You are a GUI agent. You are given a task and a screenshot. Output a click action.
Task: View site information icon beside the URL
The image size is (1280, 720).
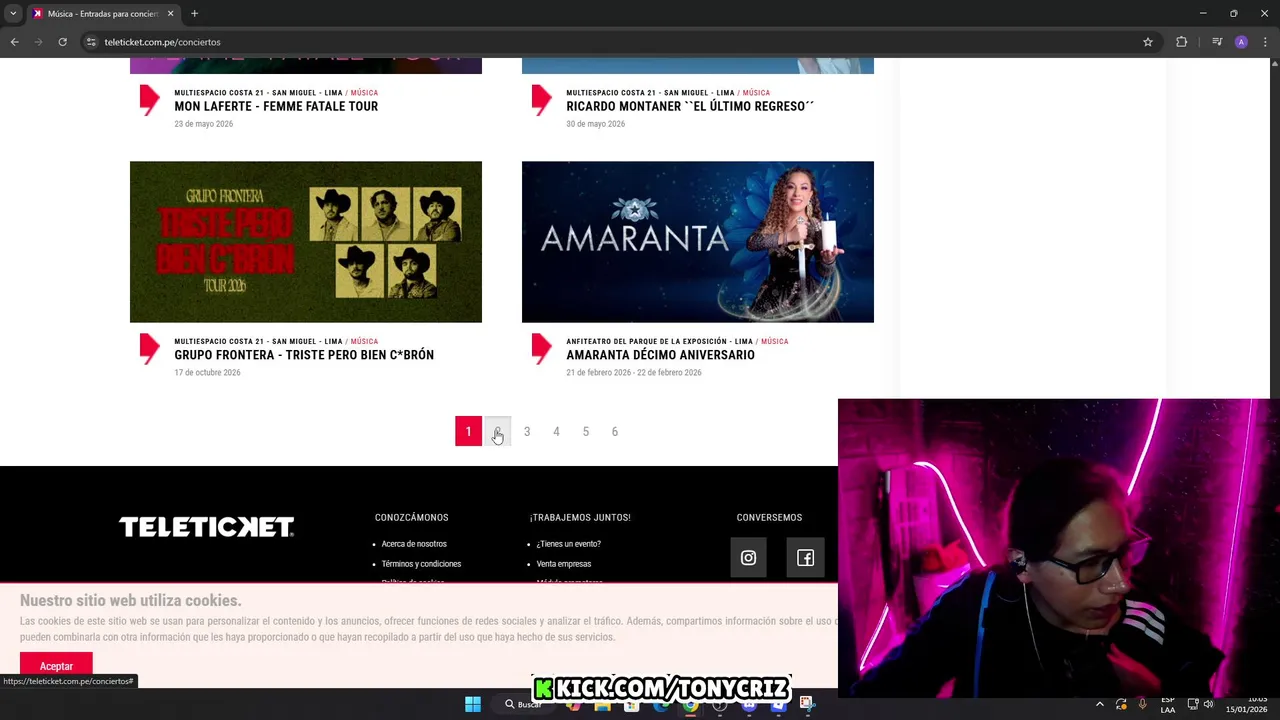click(x=91, y=42)
